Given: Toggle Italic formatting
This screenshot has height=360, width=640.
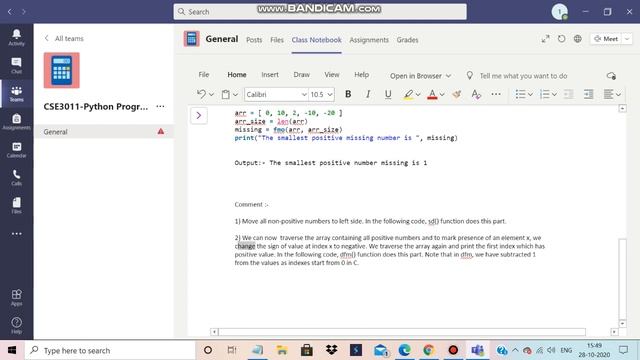Looking at the screenshot, I should [x=368, y=94].
